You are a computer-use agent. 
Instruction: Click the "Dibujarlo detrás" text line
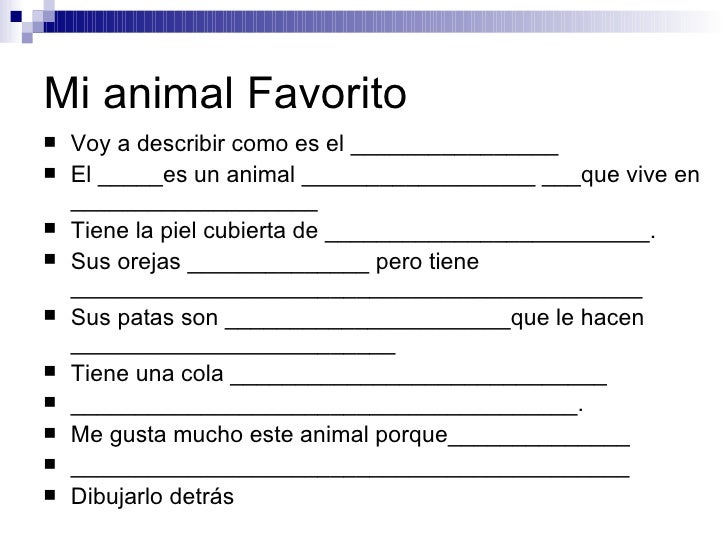(x=152, y=493)
